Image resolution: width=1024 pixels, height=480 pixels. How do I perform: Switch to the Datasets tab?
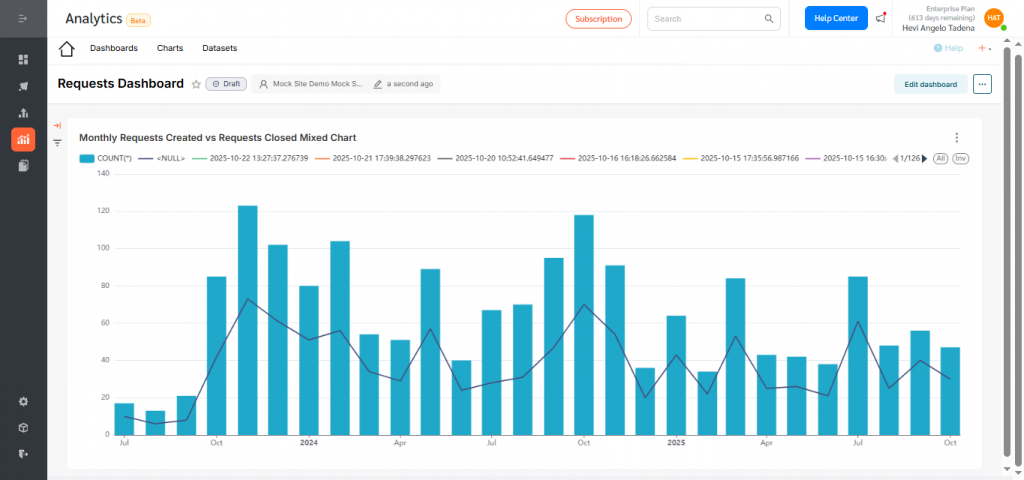(219, 48)
